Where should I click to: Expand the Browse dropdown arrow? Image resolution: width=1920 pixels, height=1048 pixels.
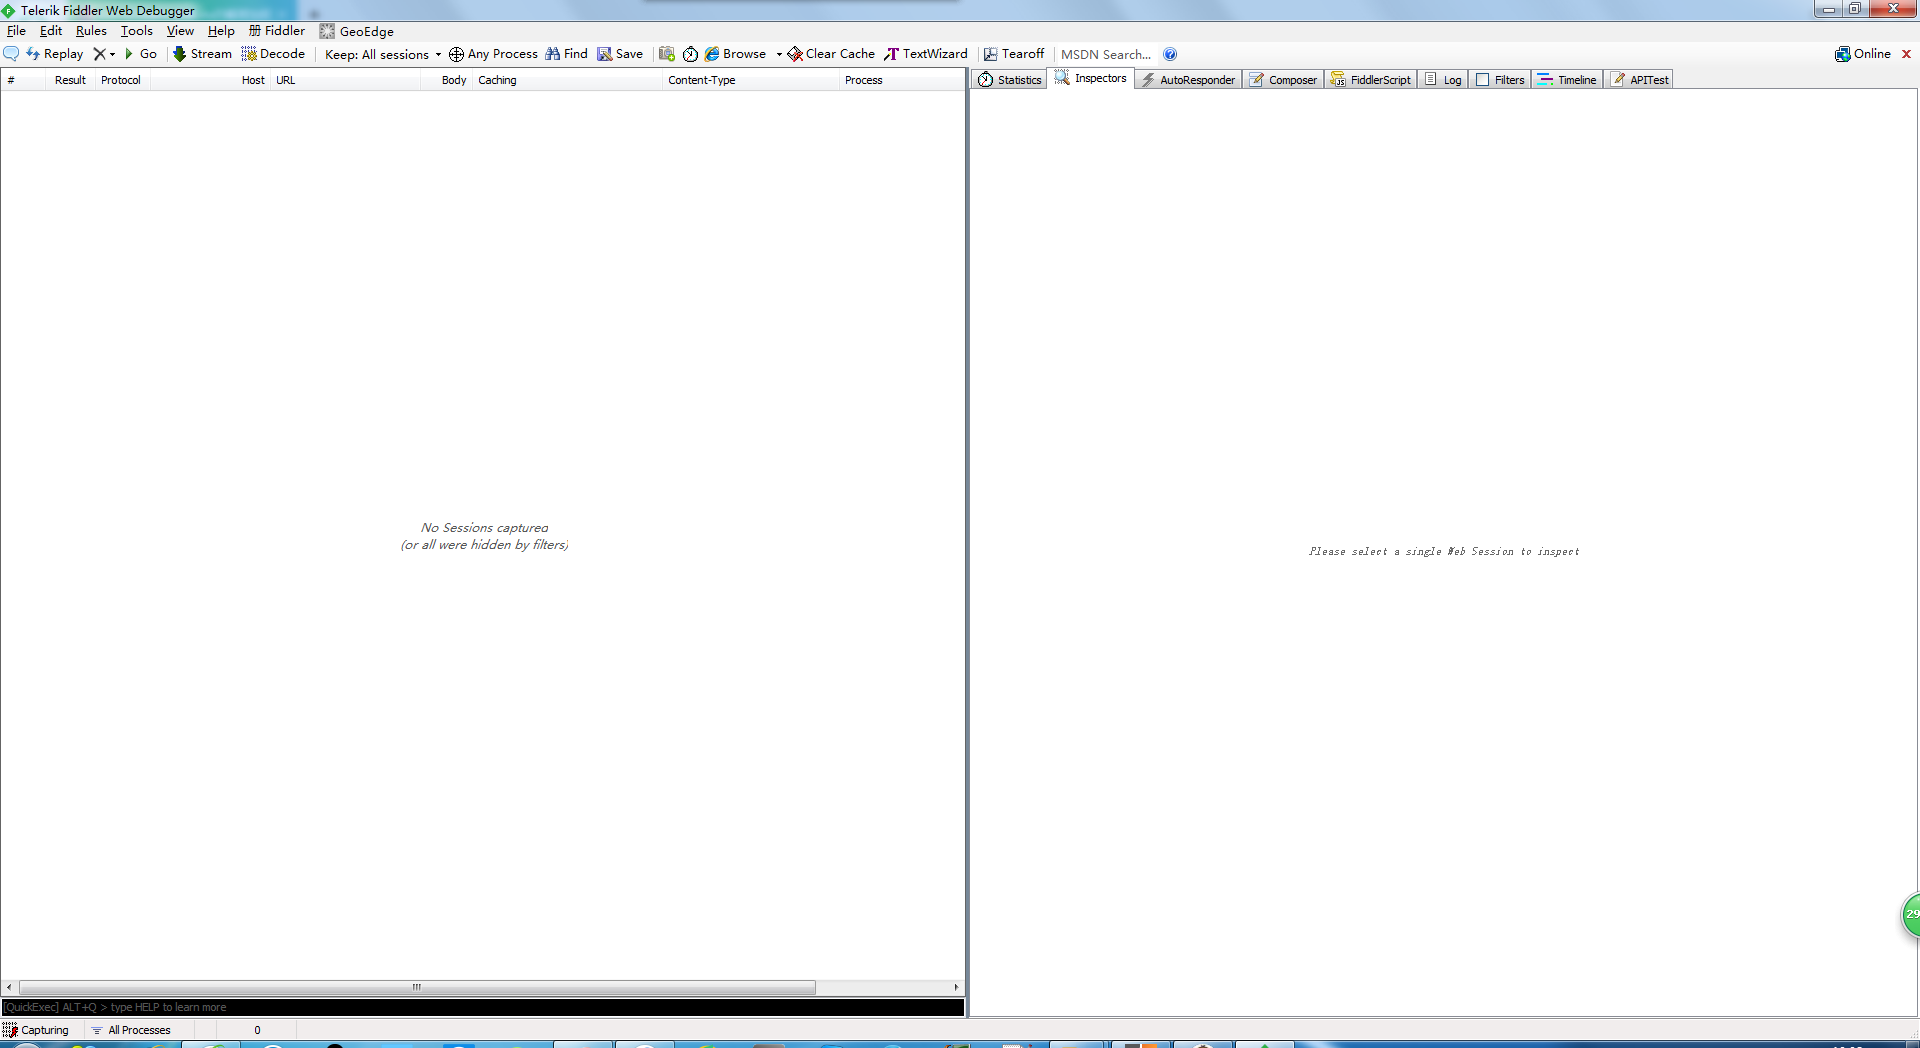pos(779,54)
